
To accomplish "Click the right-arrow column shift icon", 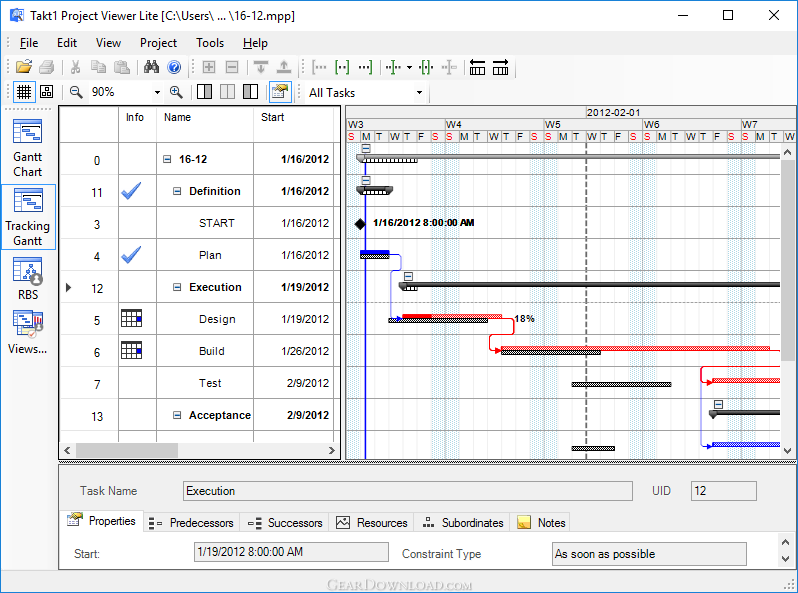I will point(500,67).
